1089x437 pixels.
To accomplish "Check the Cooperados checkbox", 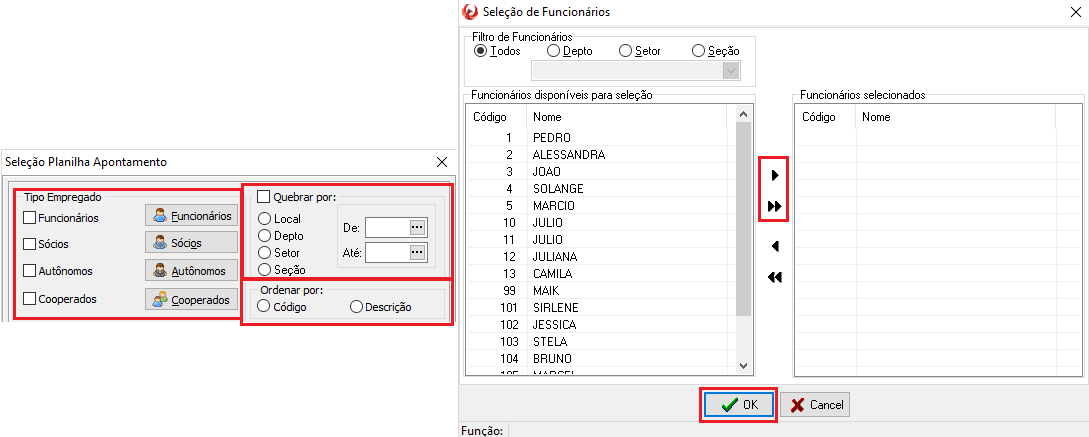I will pyautogui.click(x=29, y=299).
